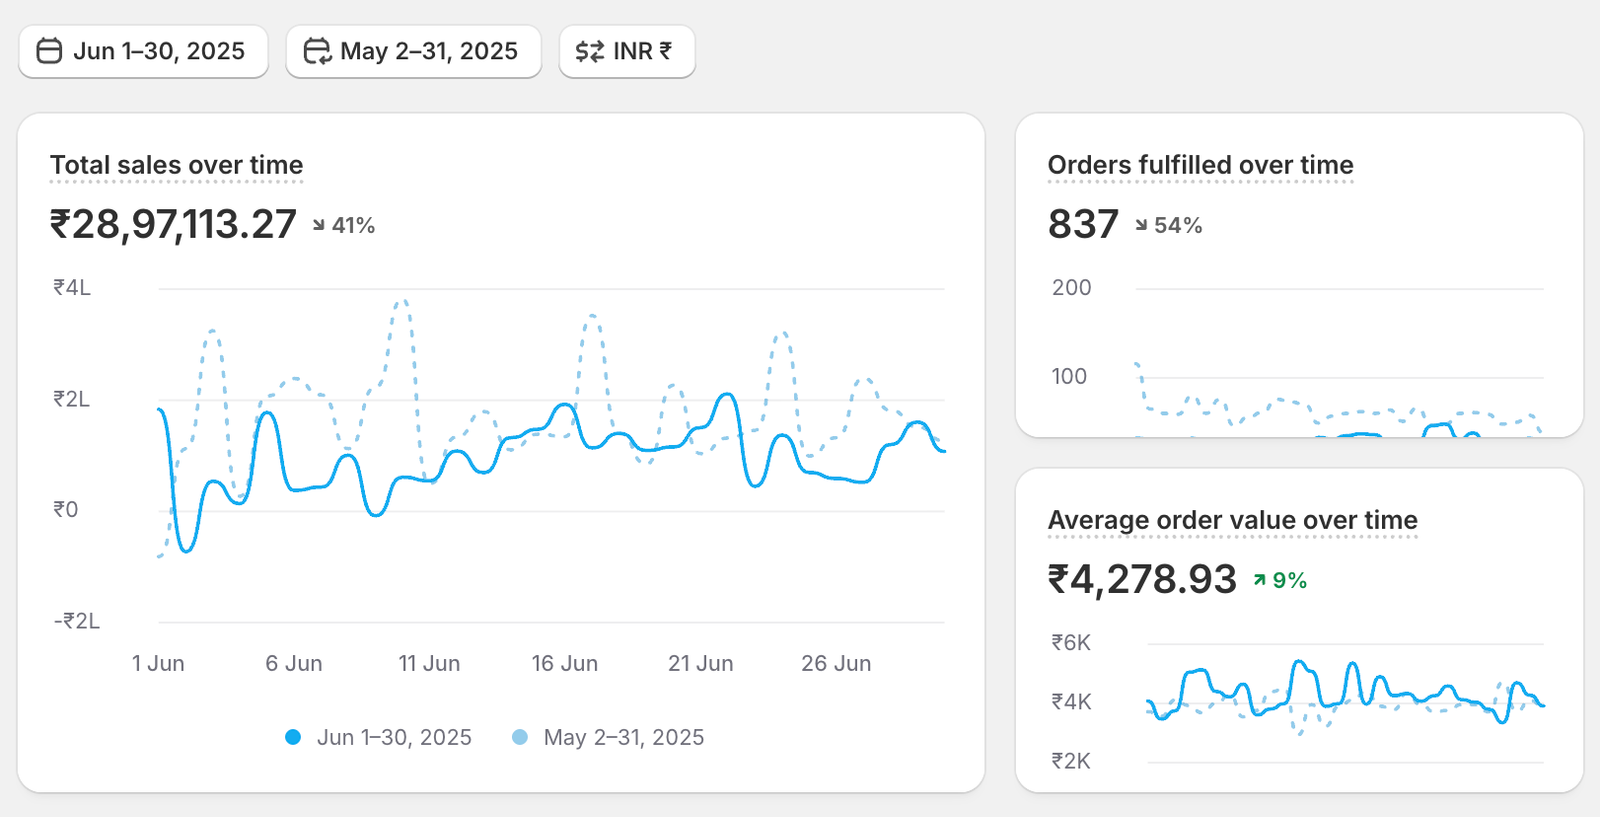Image resolution: width=1600 pixels, height=817 pixels.
Task: Click the ₹4,278.93 average order value
Action: pos(1142,580)
